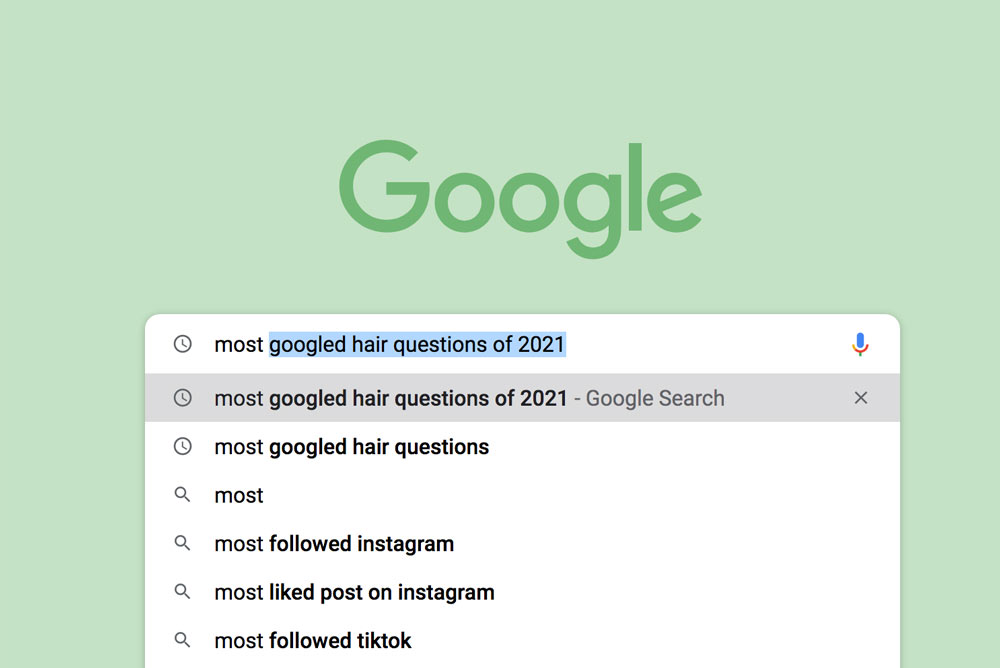1000x668 pixels.
Task: Click clock icon beside 'most googled hair questions' suggestion
Action: 182,447
